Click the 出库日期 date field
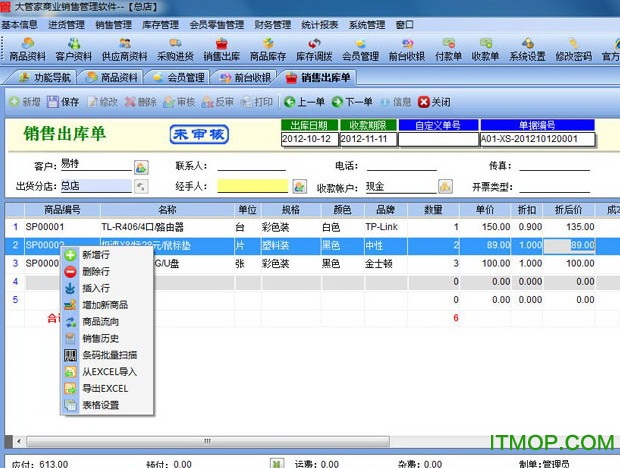 pyautogui.click(x=310, y=139)
